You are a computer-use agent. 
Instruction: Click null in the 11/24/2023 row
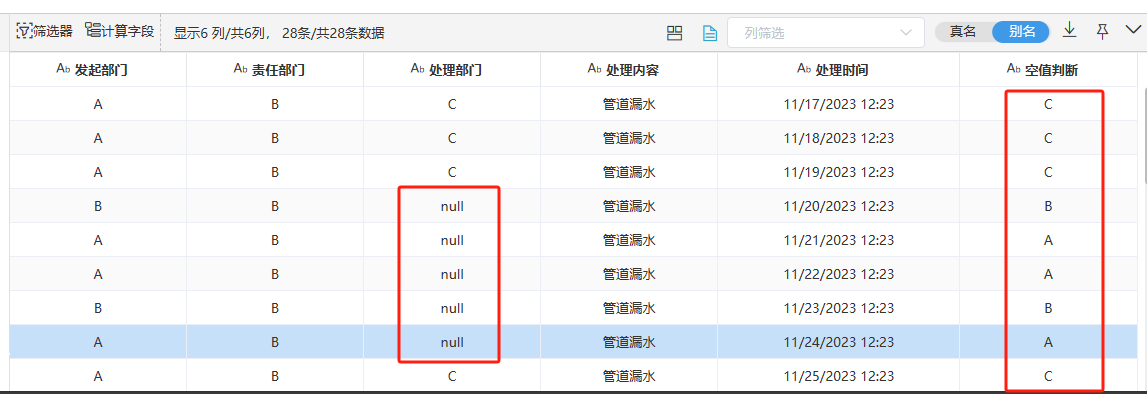coord(452,341)
